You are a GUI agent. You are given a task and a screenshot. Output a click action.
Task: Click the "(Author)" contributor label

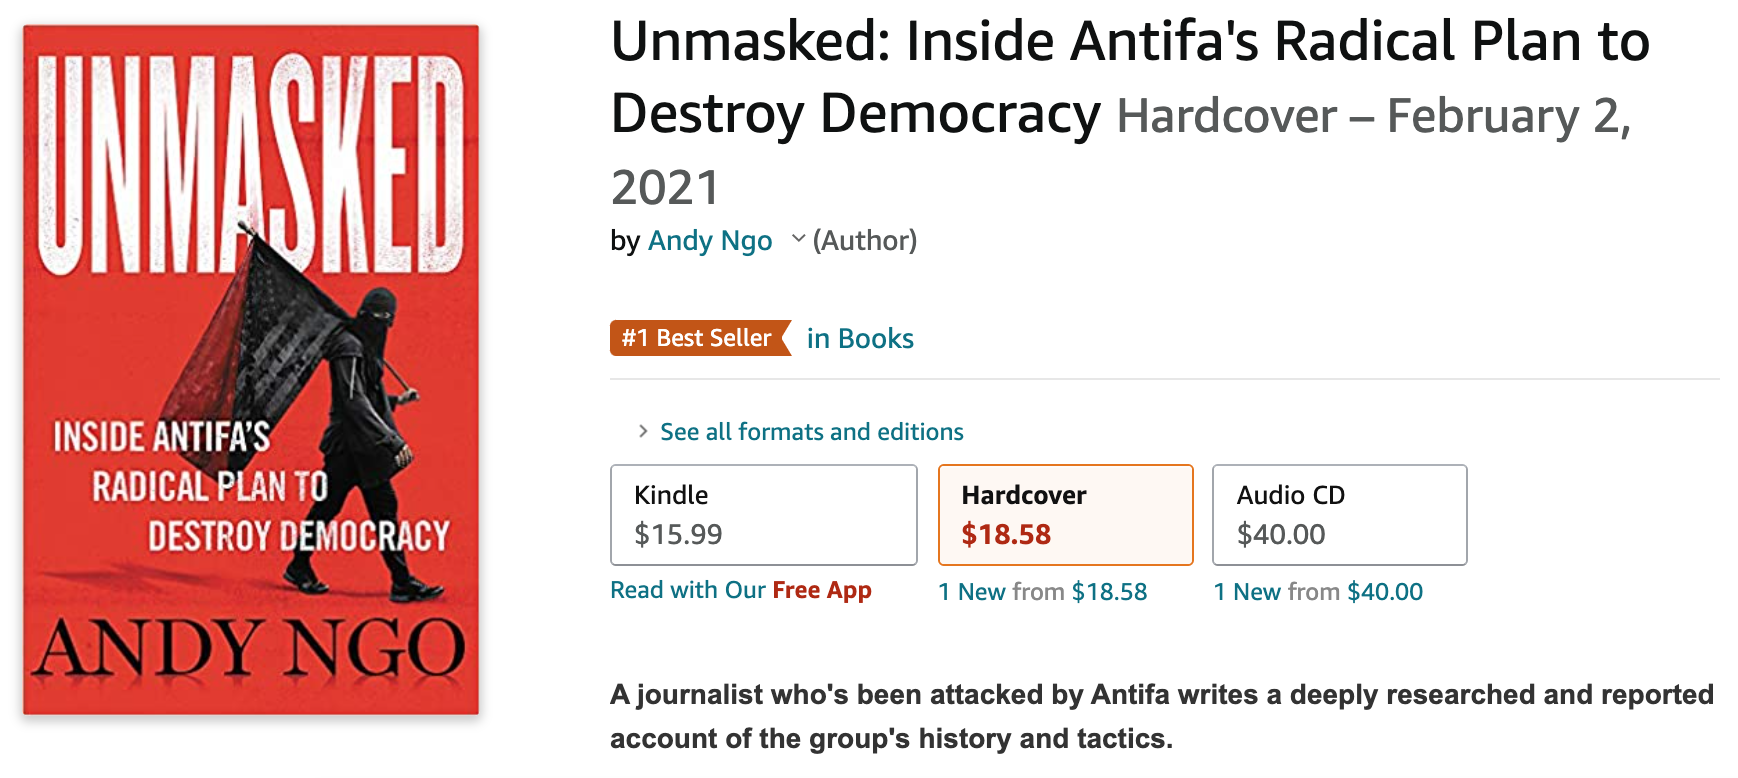click(864, 241)
